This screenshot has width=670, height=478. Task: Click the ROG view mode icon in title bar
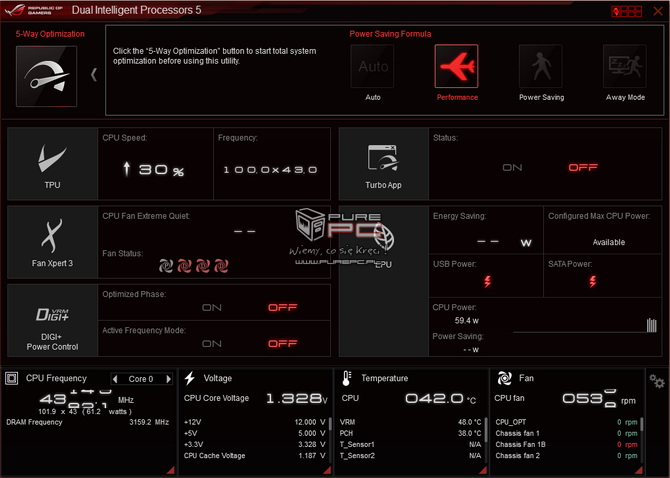[x=626, y=11]
